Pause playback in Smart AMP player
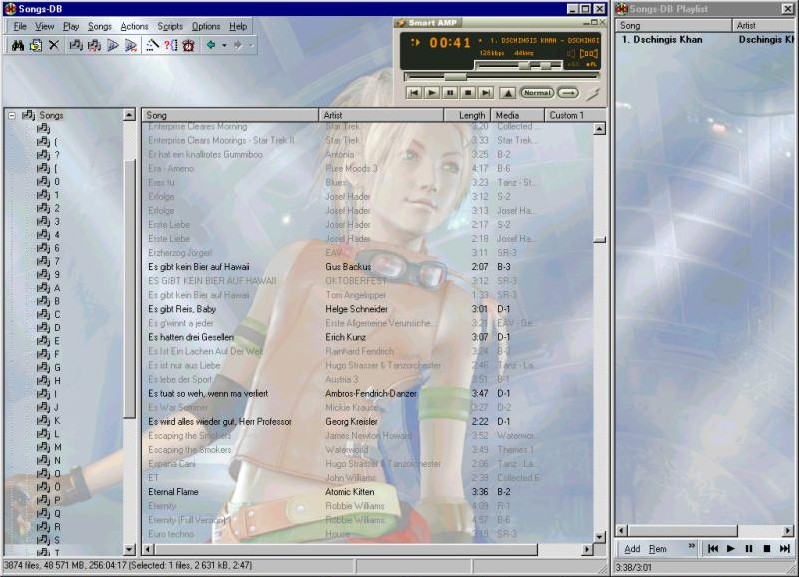Image resolution: width=799 pixels, height=577 pixels. (450, 93)
